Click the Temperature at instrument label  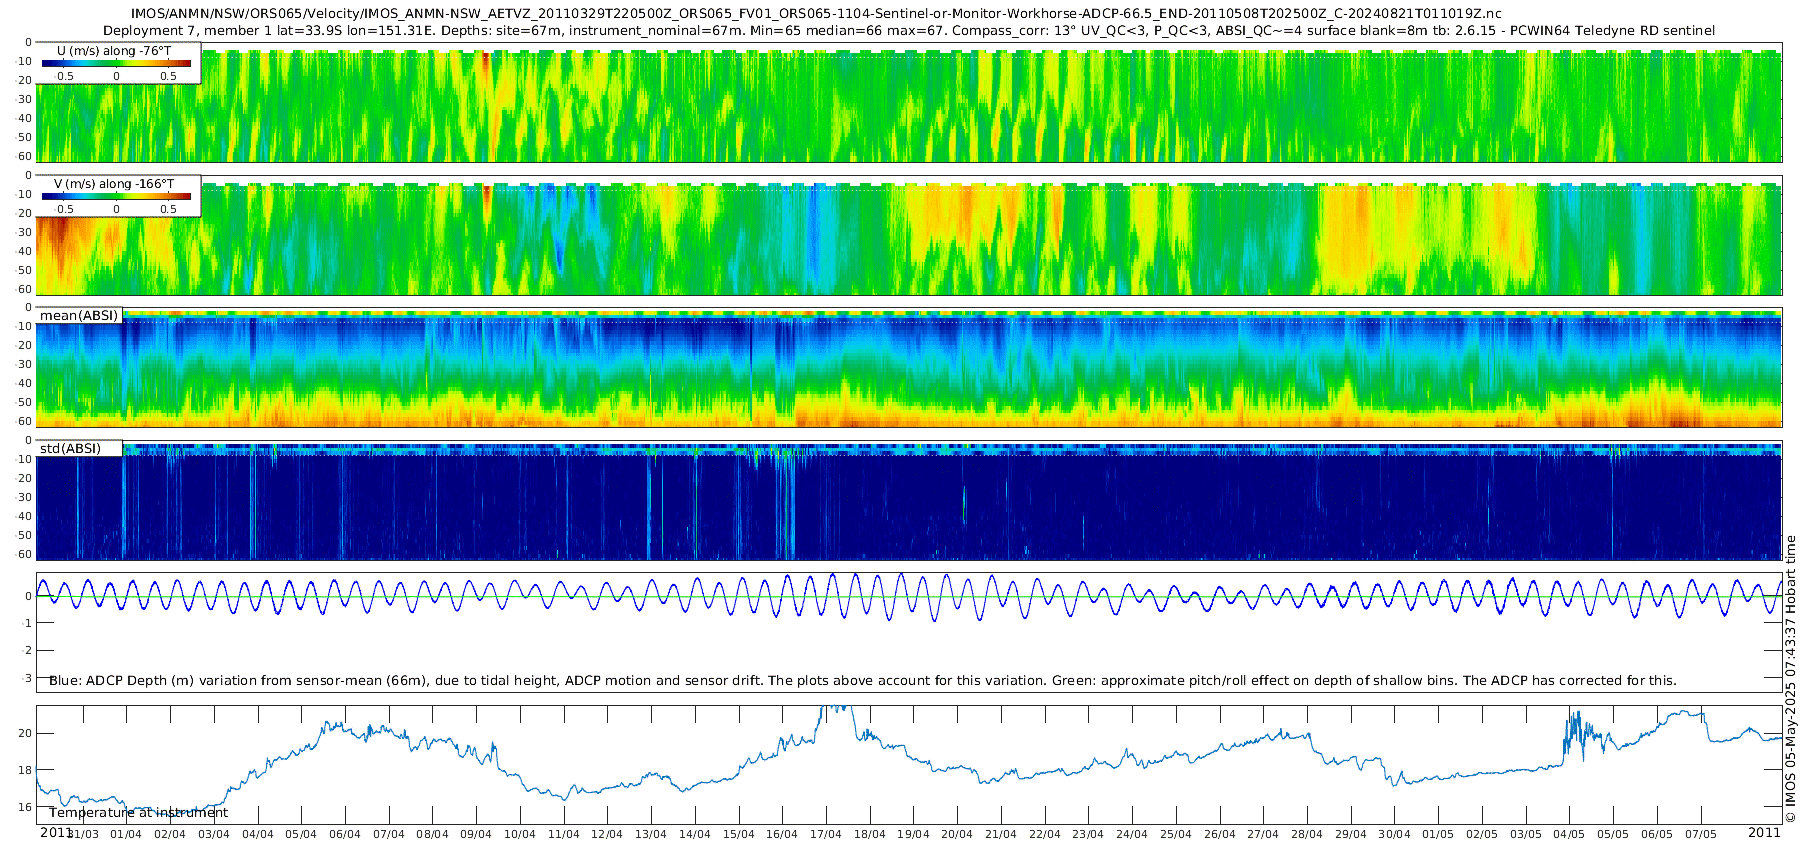coord(138,812)
